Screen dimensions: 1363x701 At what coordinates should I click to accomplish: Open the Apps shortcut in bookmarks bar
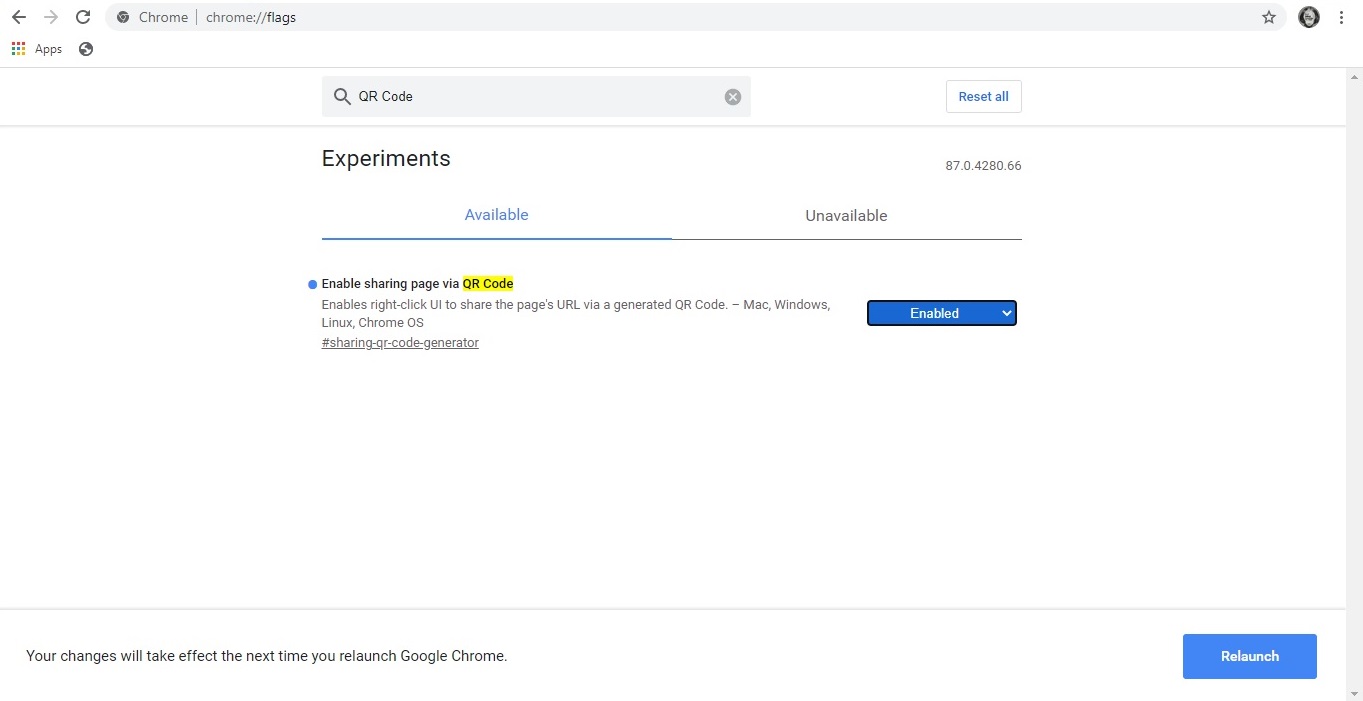(x=36, y=48)
